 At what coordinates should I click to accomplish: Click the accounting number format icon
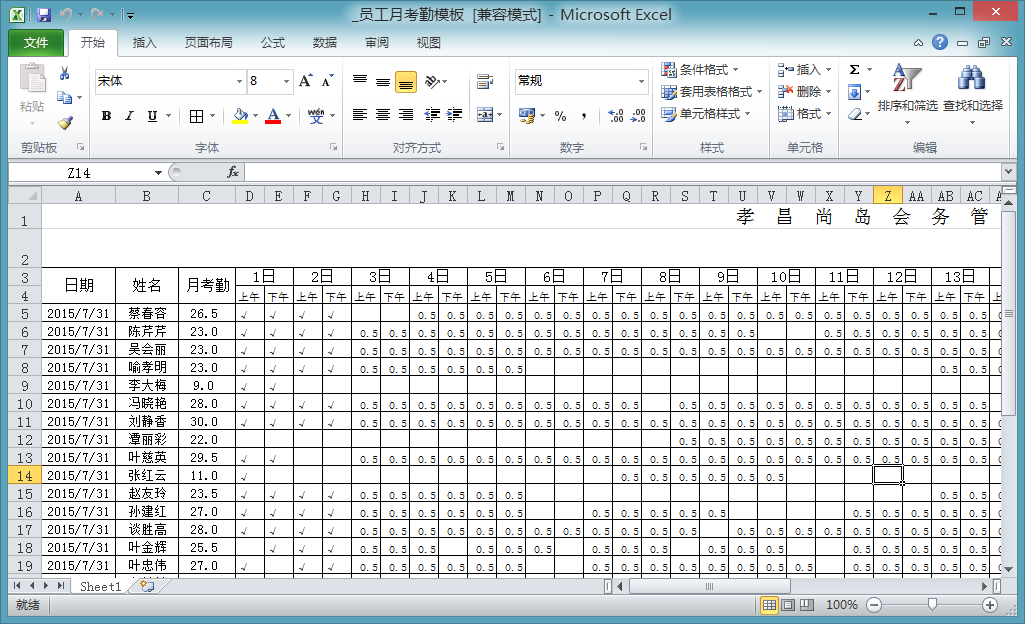[527, 116]
